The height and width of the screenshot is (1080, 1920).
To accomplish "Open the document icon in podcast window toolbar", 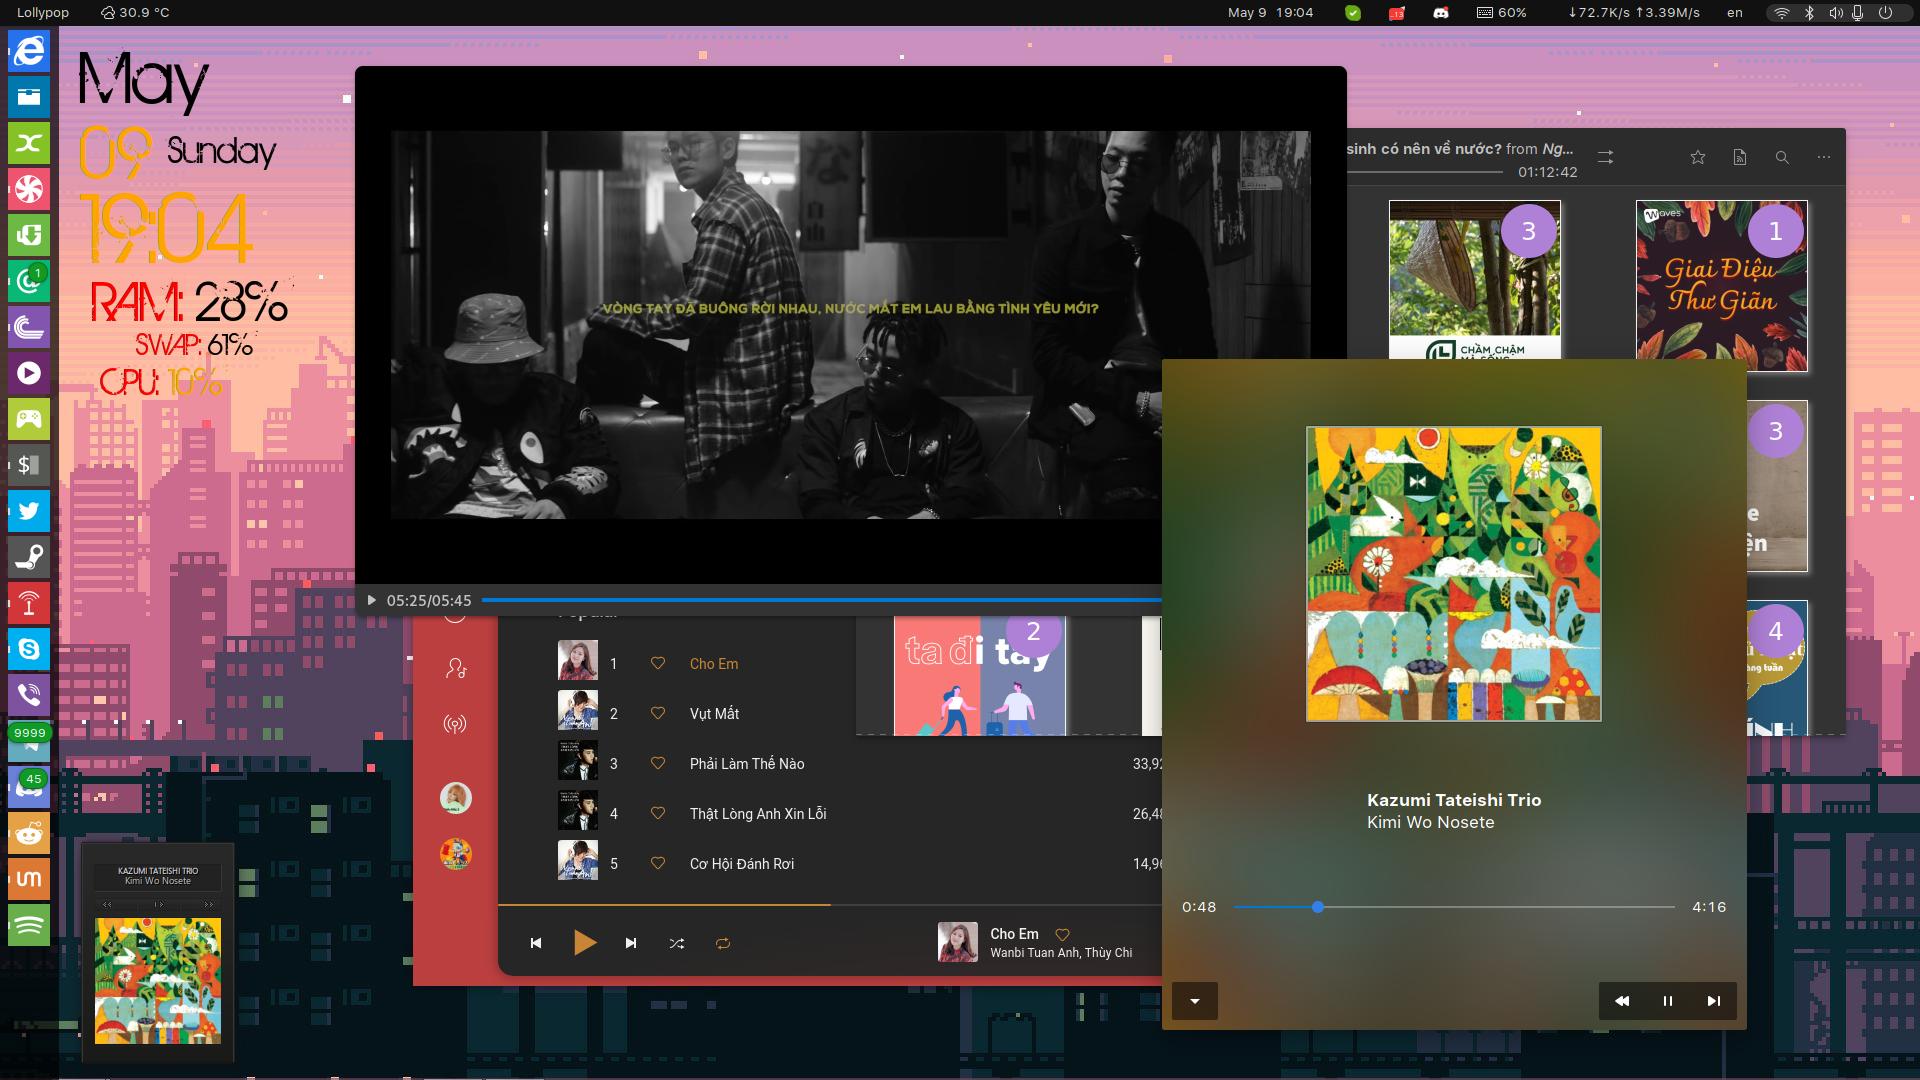I will click(1740, 157).
